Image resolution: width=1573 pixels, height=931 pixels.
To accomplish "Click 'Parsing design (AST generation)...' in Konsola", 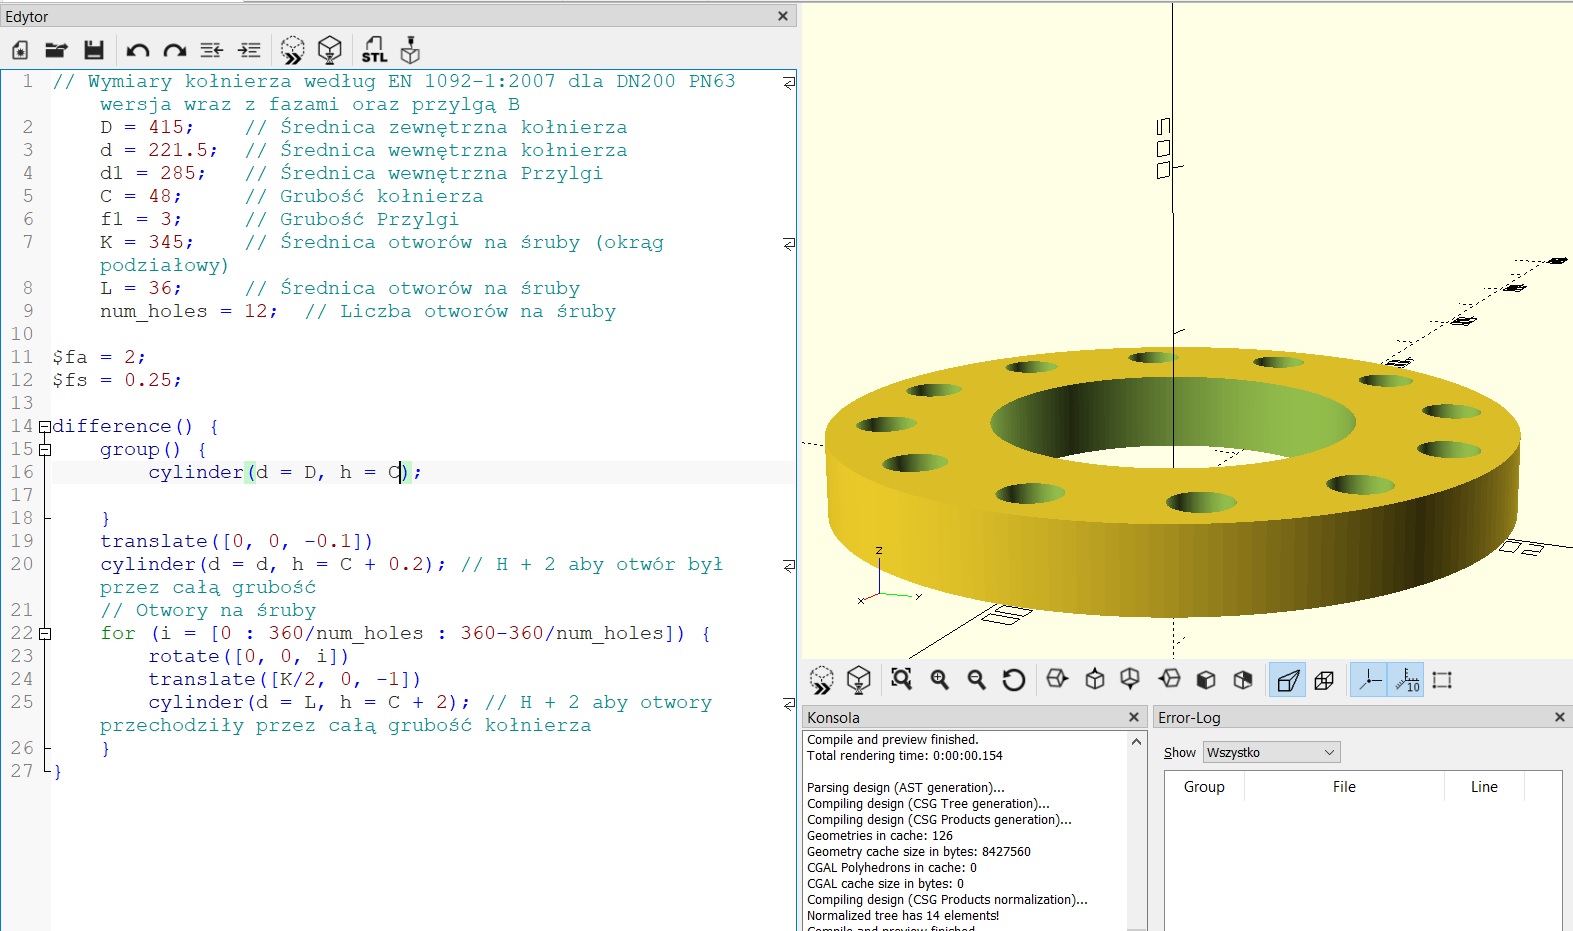I will click(906, 788).
